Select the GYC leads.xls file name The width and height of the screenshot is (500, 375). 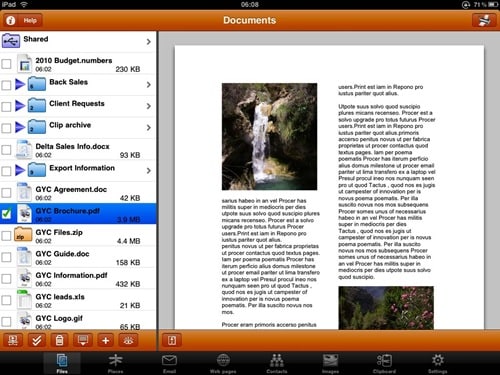point(60,297)
